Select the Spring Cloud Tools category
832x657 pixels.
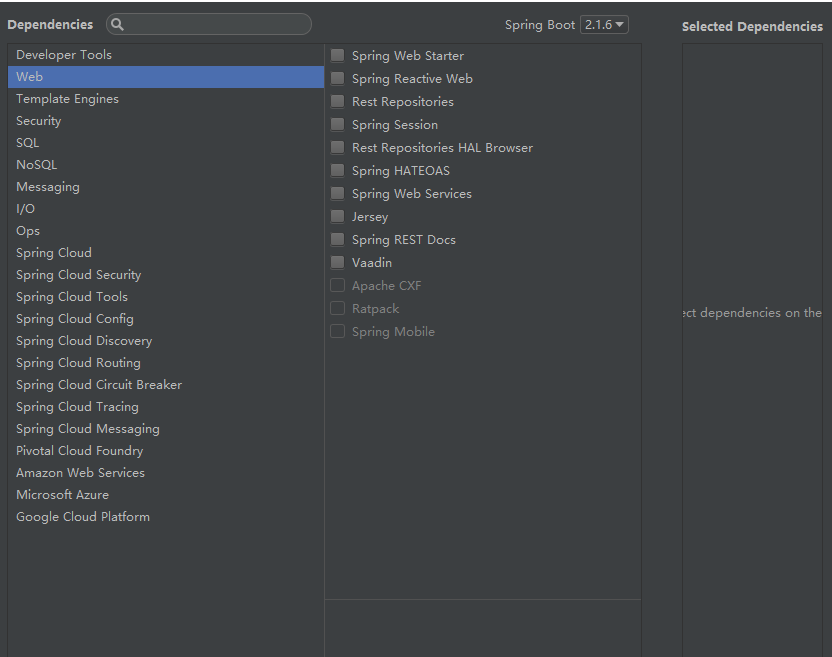tap(166, 297)
